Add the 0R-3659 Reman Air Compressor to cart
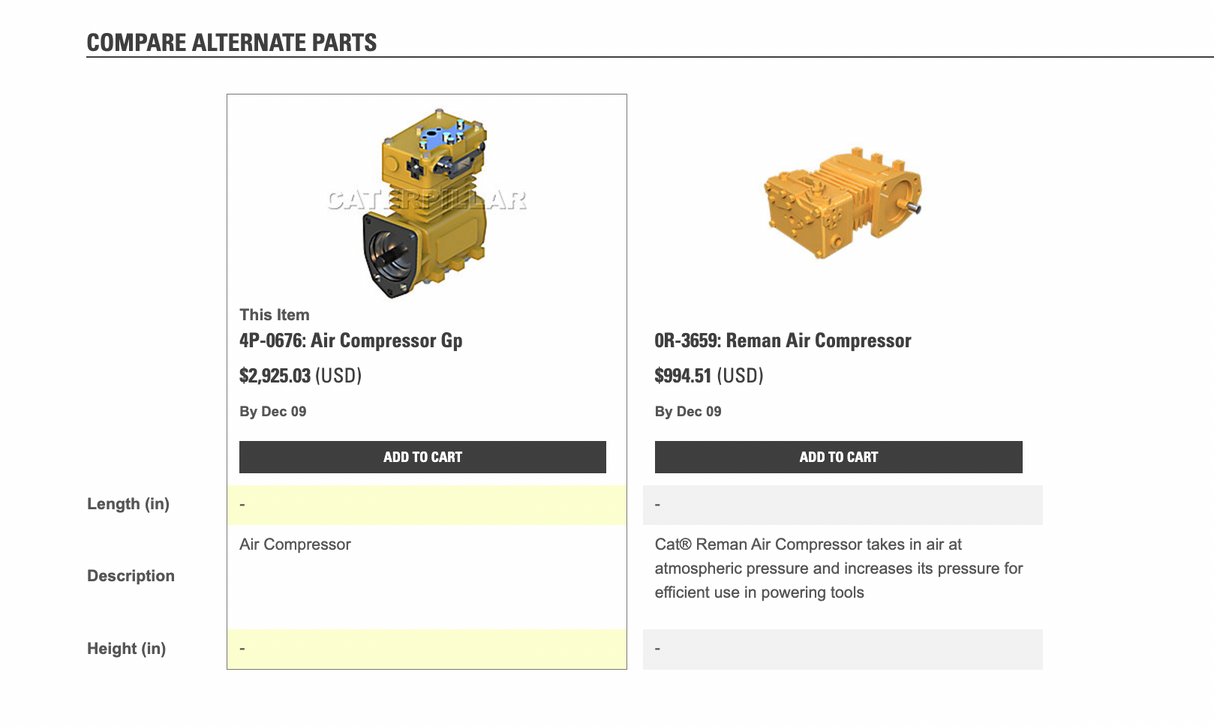 838,457
